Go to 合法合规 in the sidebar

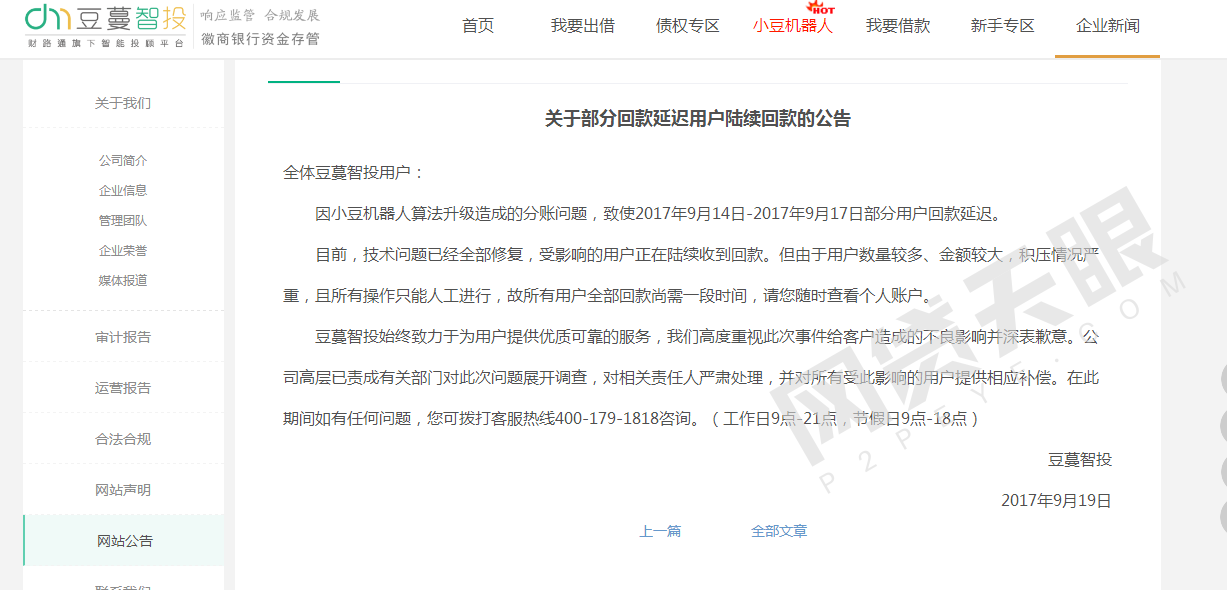tap(123, 439)
